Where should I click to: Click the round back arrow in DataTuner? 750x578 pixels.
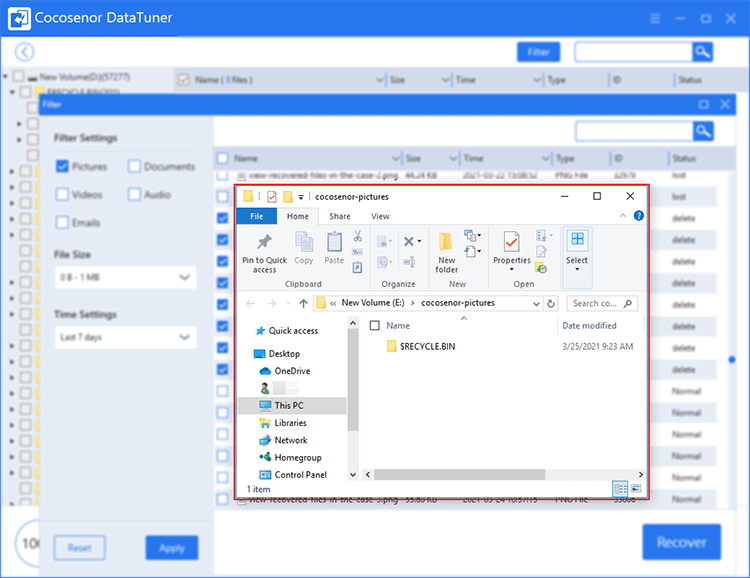pos(24,52)
